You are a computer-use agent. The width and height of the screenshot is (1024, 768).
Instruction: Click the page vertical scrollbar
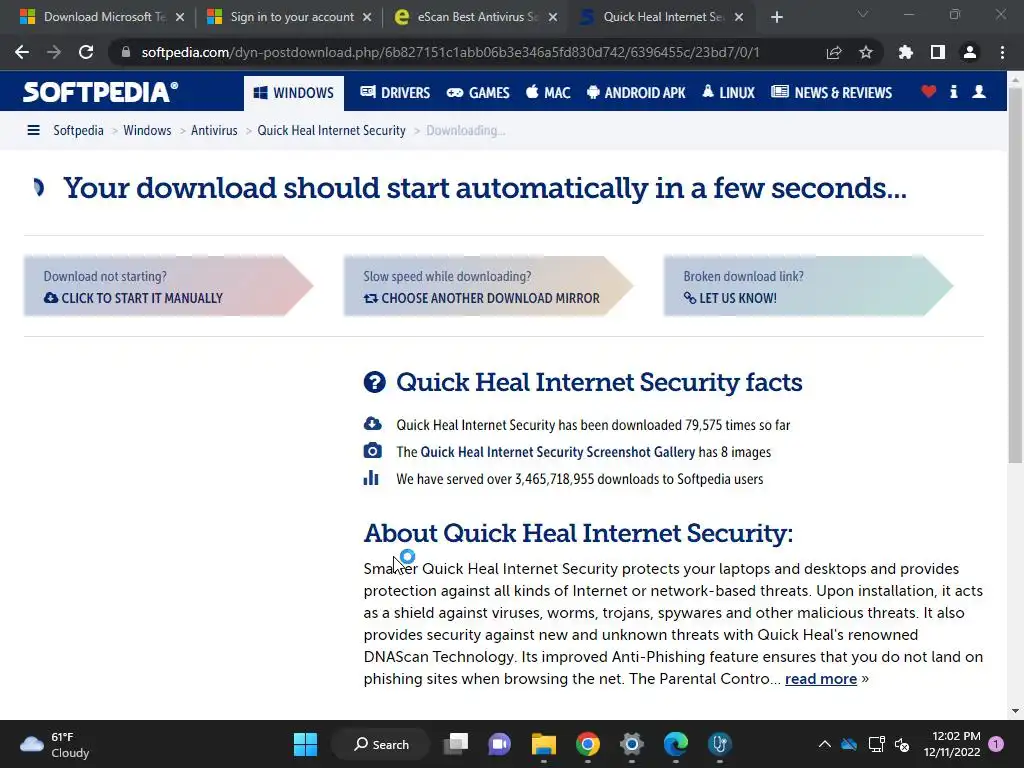pos(1014,274)
